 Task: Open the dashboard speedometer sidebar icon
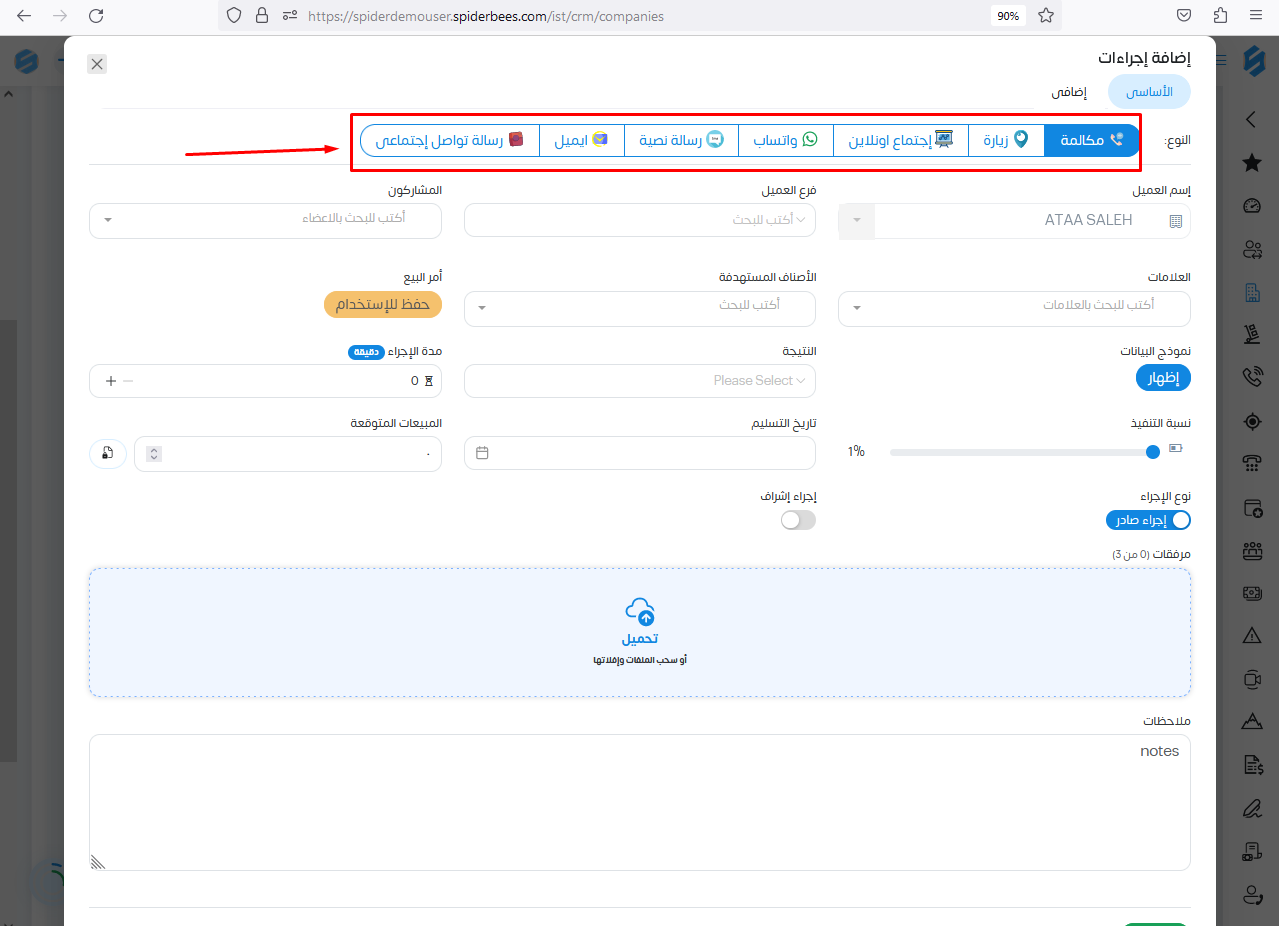(1252, 205)
